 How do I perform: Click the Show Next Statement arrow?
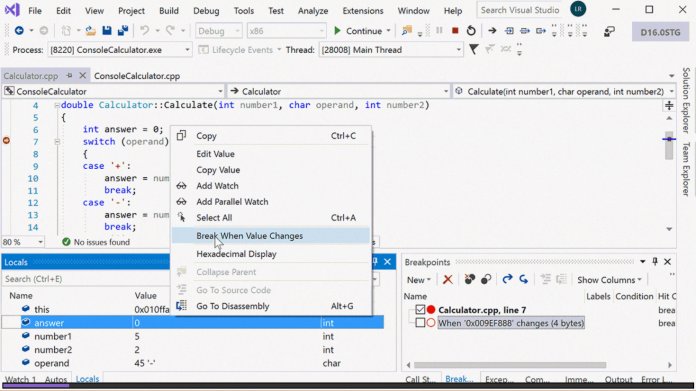(492, 31)
